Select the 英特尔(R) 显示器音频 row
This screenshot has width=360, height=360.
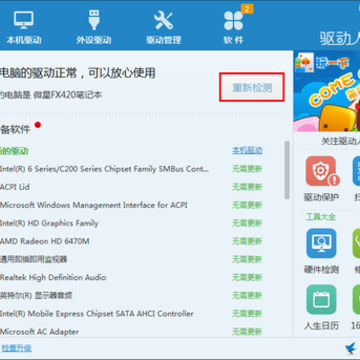tap(131, 295)
